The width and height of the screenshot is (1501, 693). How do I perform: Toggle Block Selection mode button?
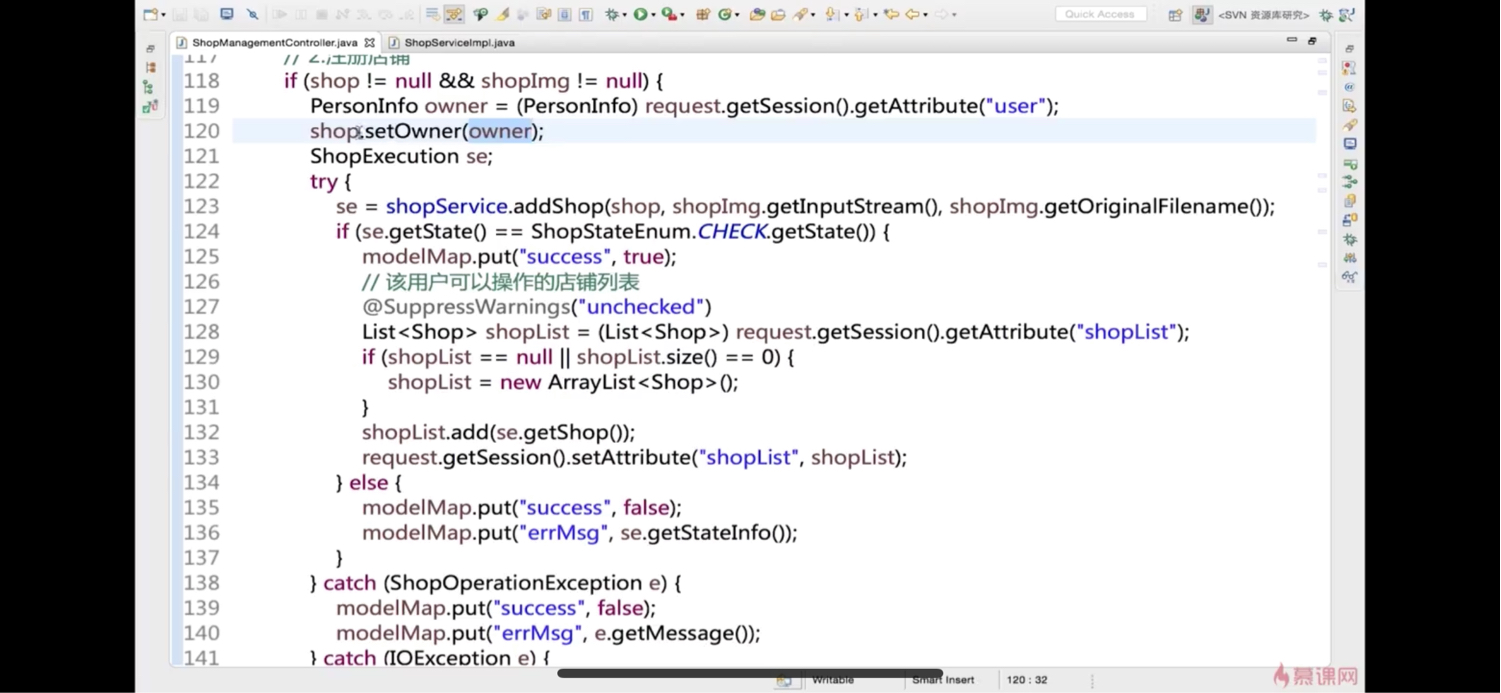(x=565, y=14)
